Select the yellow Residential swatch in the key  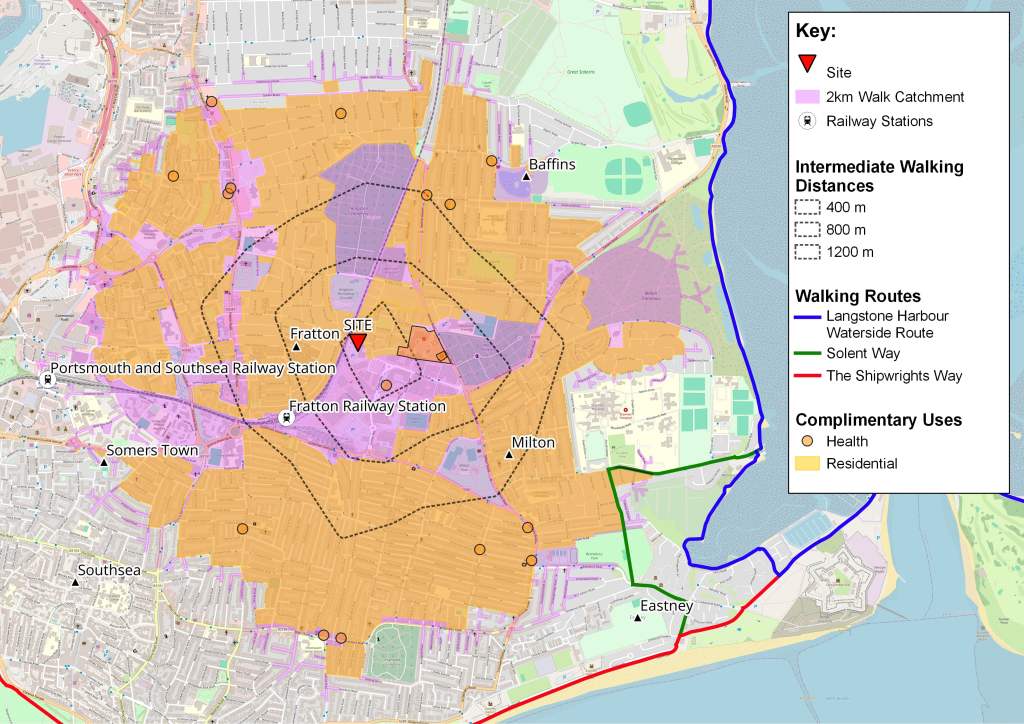click(x=807, y=463)
